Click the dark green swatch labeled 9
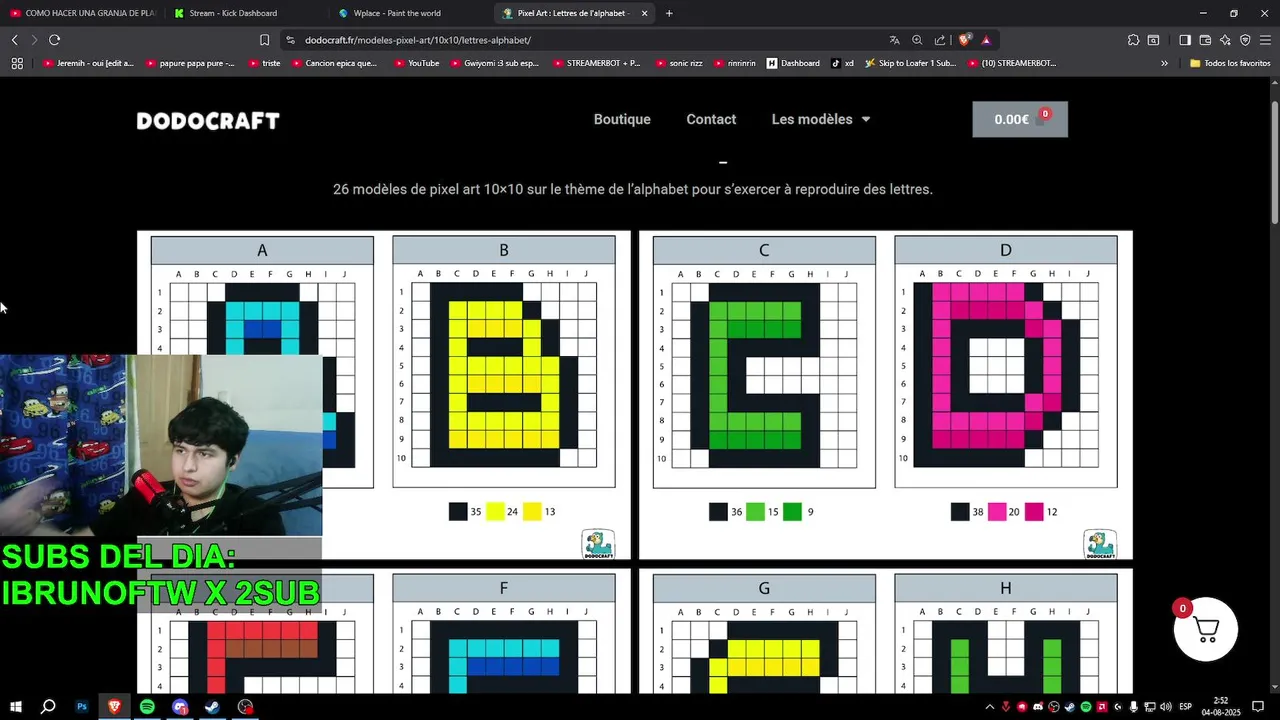Image resolution: width=1280 pixels, height=720 pixels. [792, 512]
